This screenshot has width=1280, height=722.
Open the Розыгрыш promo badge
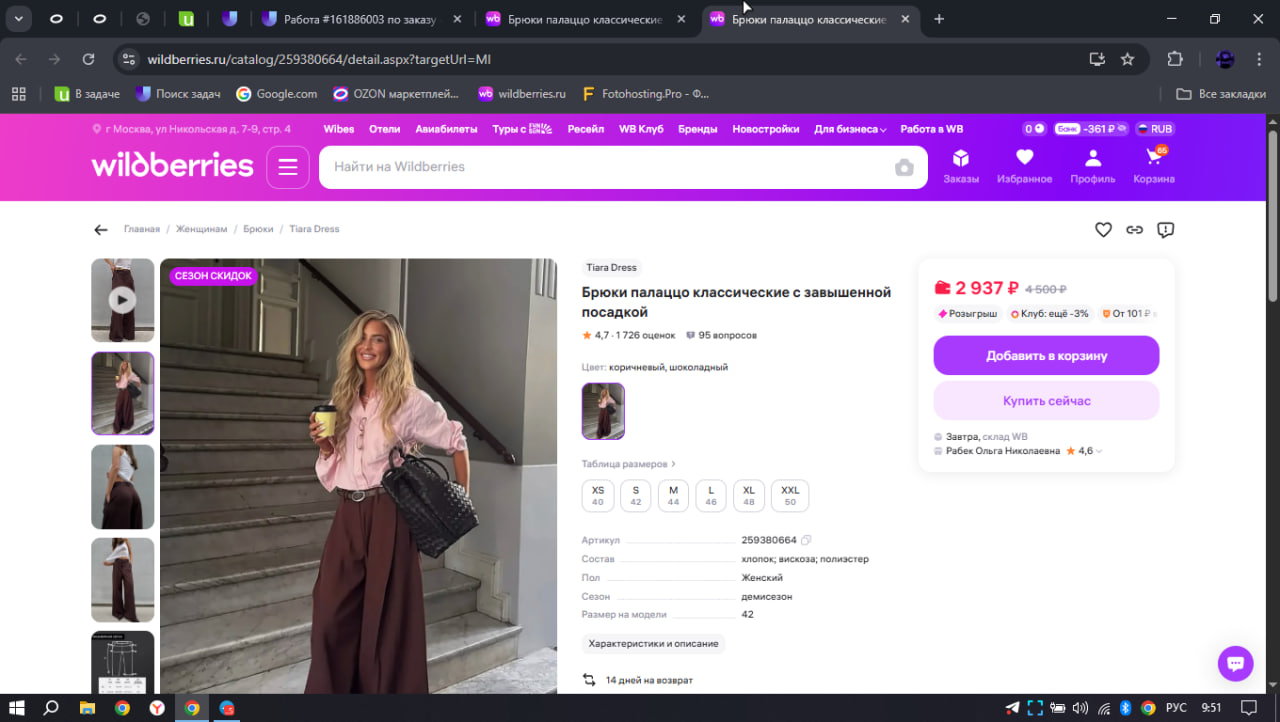[968, 314]
